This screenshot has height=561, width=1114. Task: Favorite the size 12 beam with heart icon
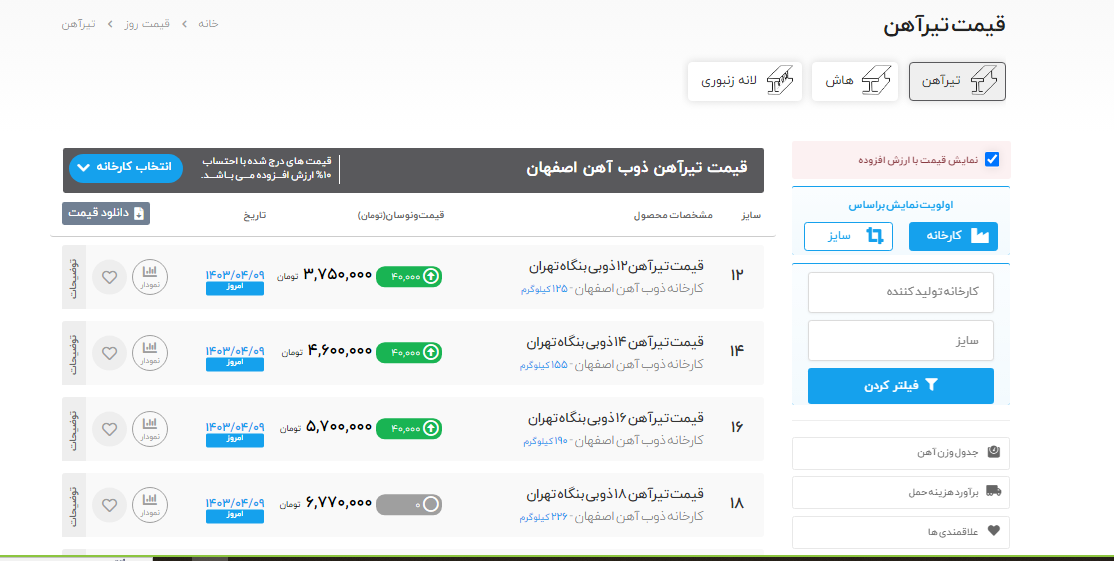pyautogui.click(x=109, y=276)
